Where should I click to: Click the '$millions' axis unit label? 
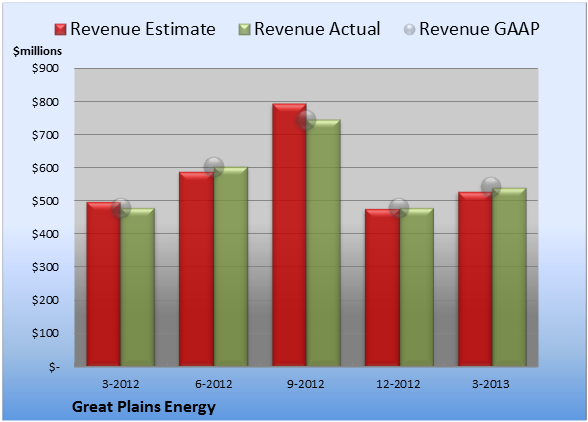point(37,51)
